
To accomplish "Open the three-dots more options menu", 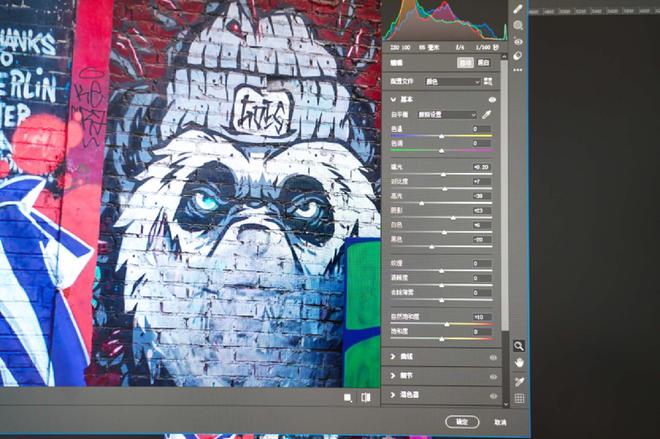I will tap(518, 70).
